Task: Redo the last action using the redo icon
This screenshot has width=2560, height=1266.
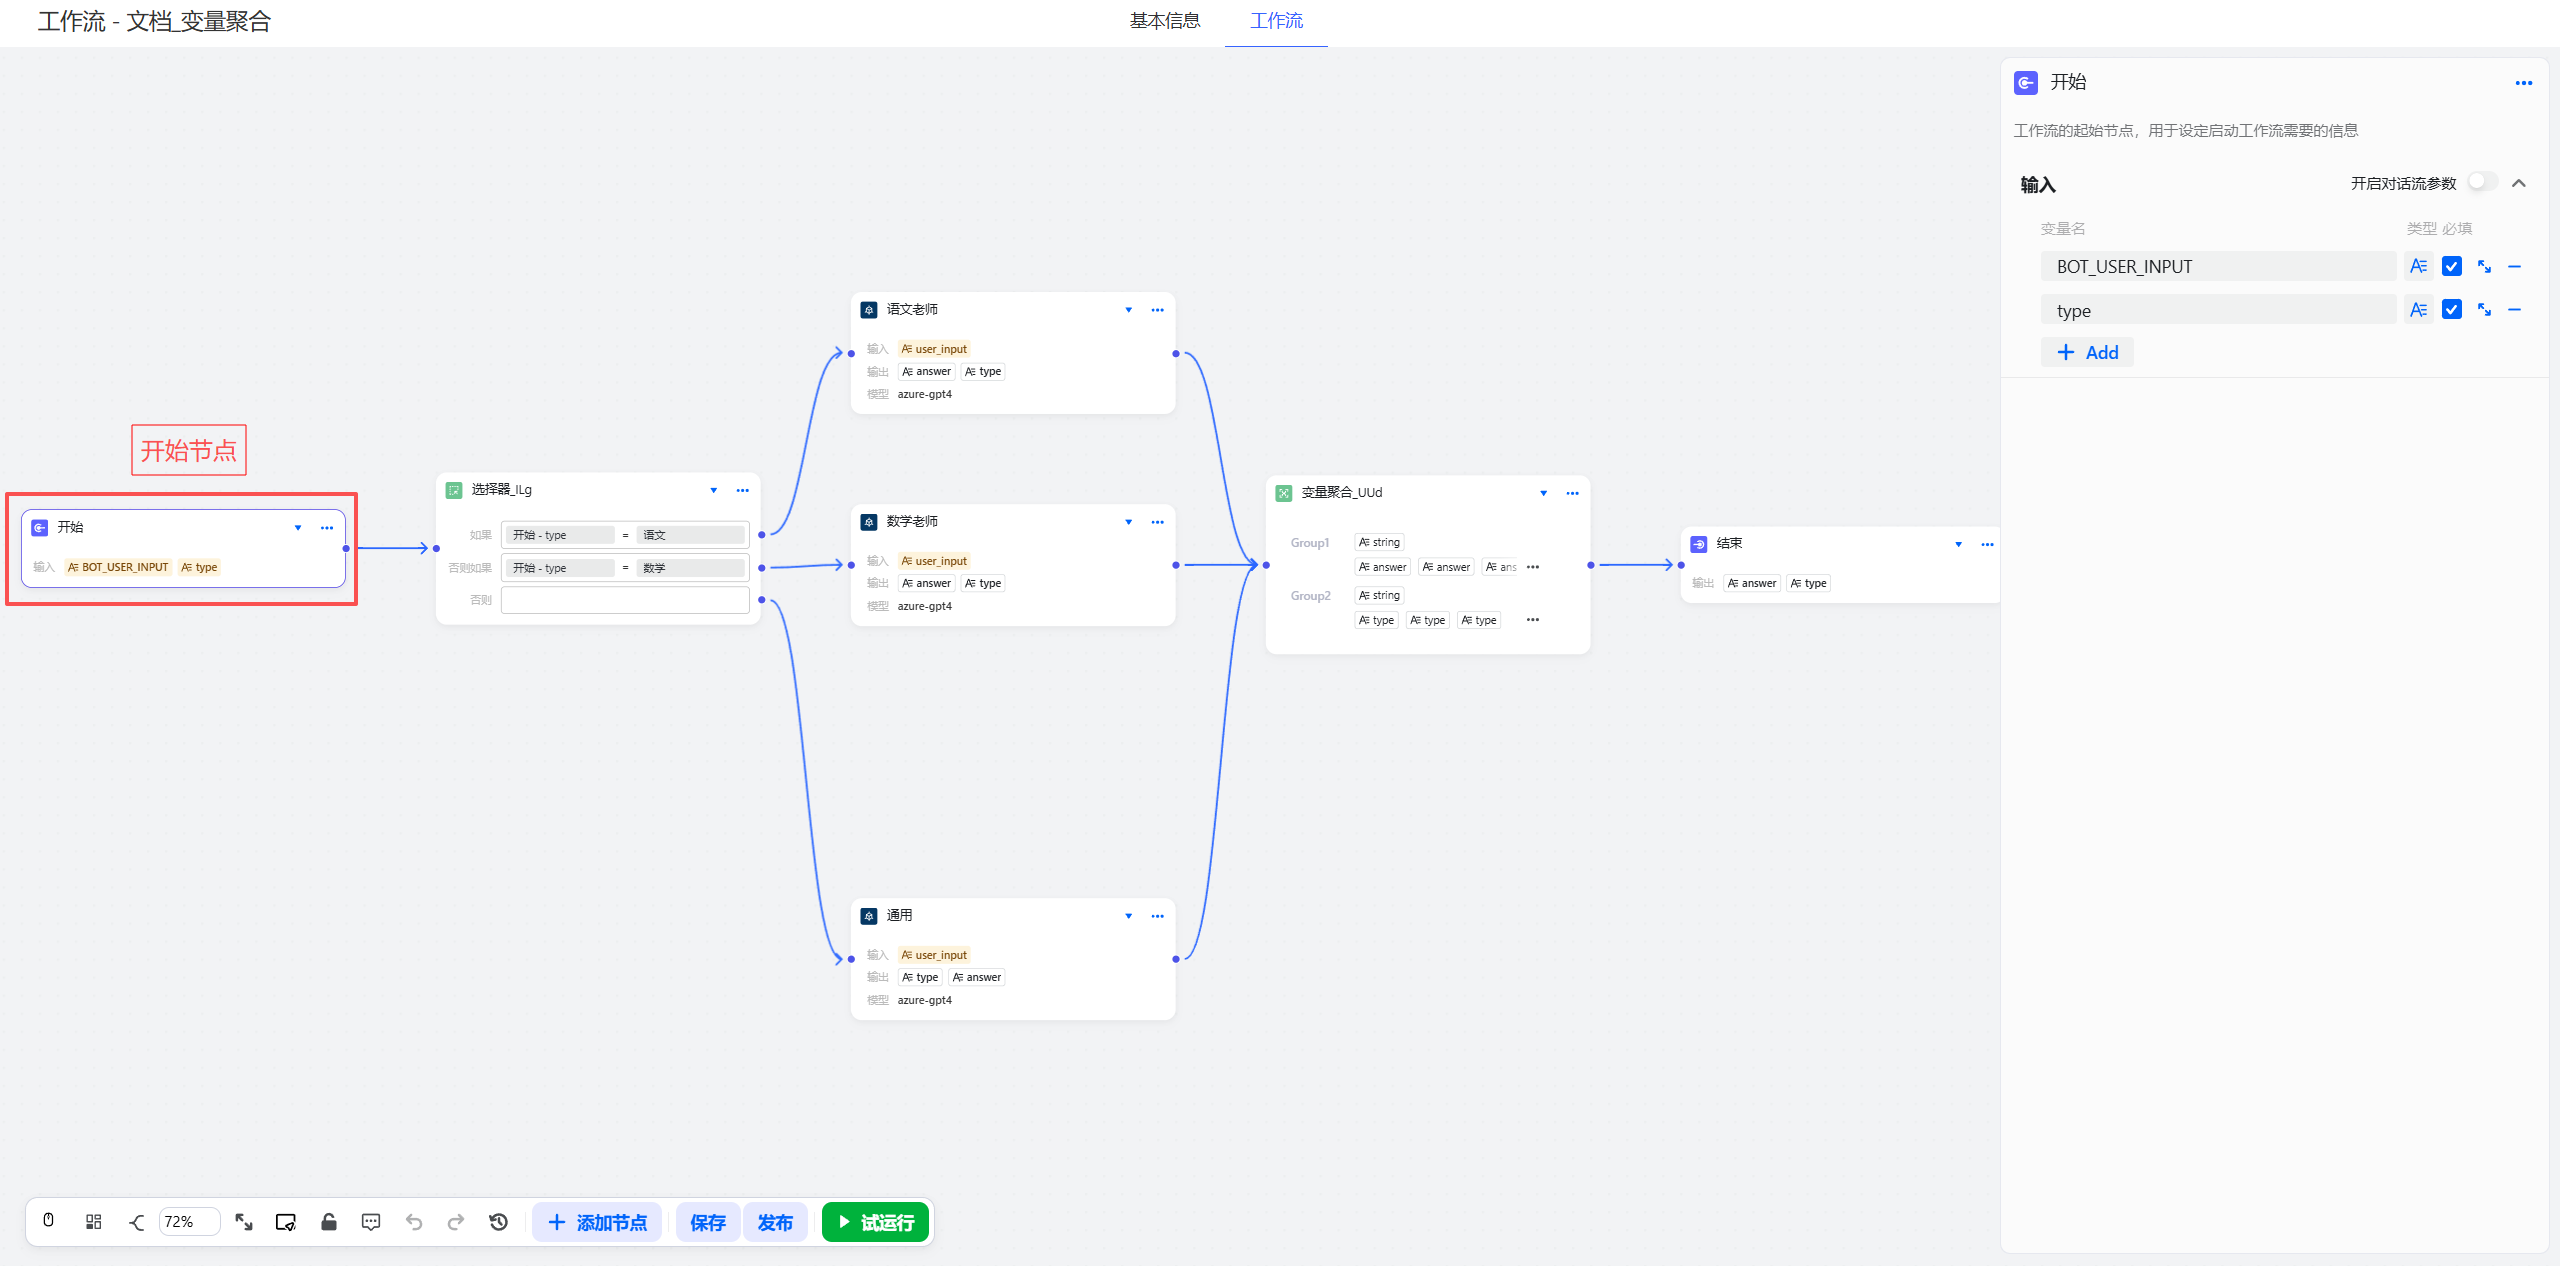Action: (x=456, y=1221)
